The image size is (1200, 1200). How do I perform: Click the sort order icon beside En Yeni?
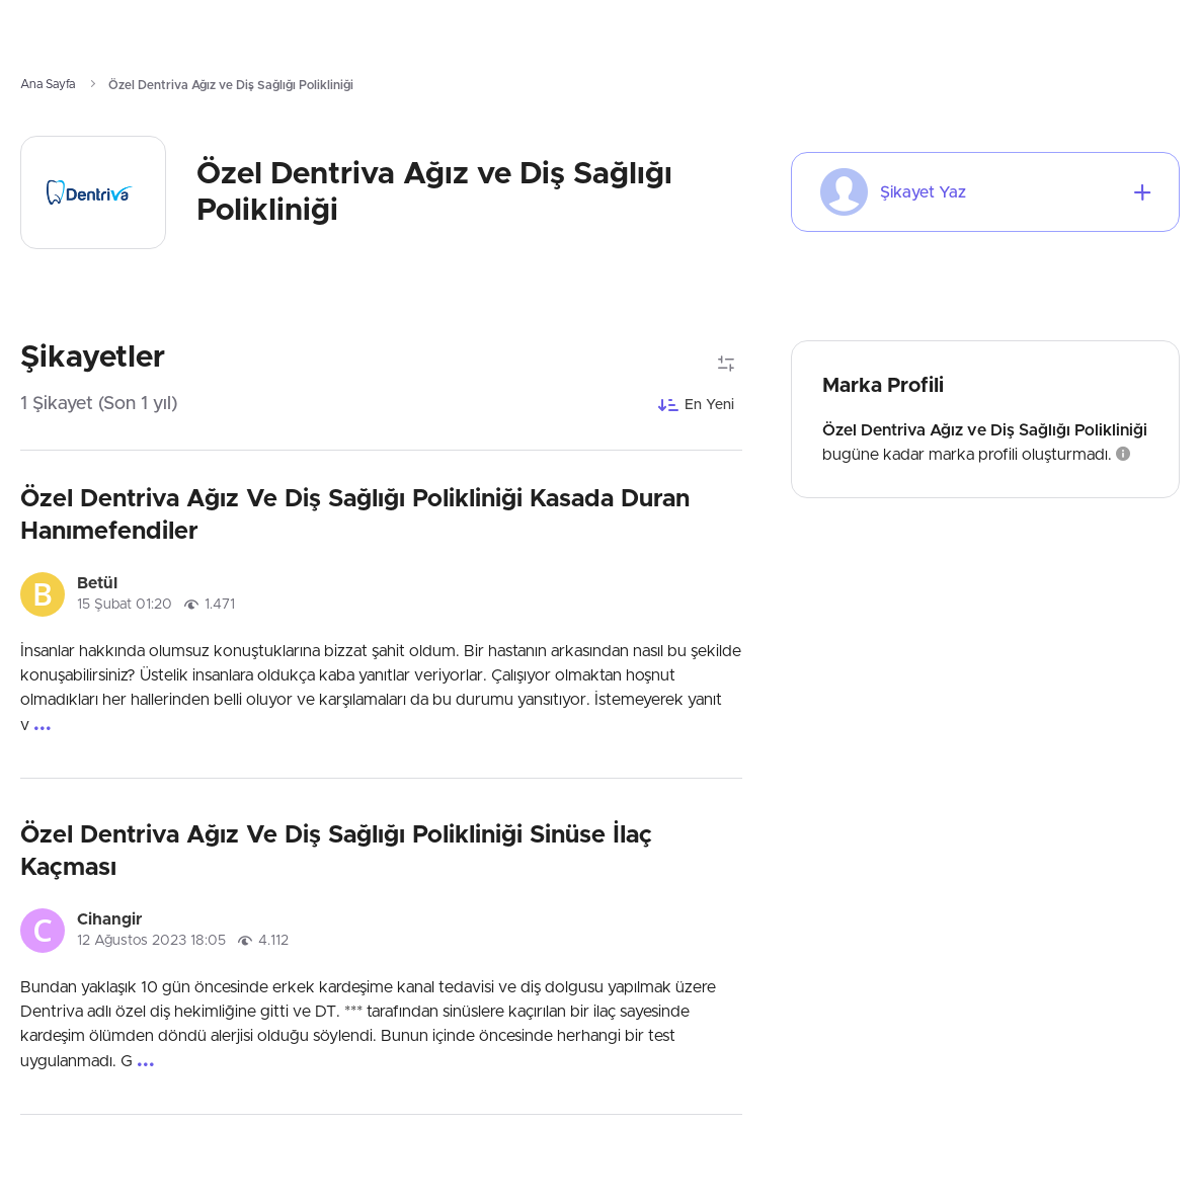[668, 405]
